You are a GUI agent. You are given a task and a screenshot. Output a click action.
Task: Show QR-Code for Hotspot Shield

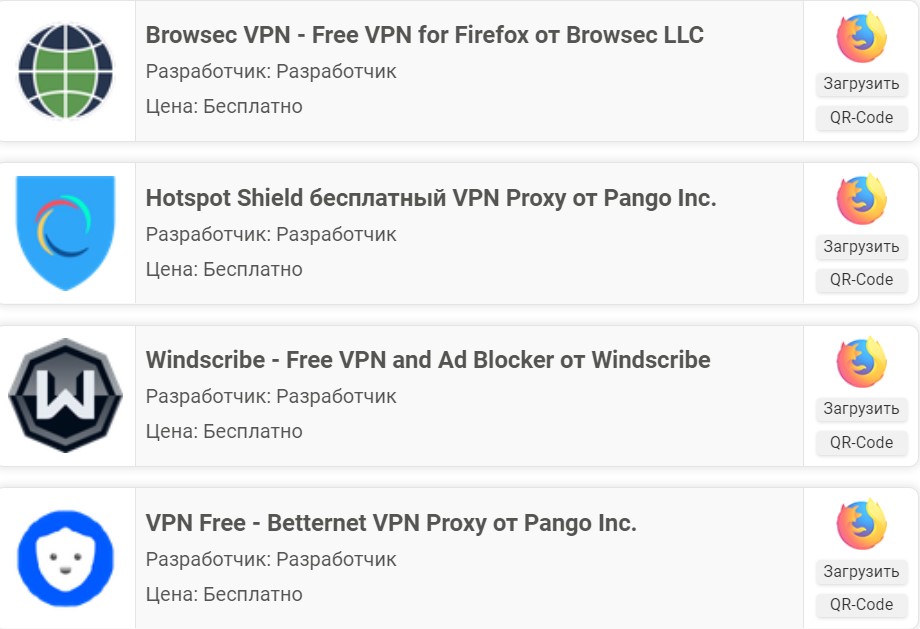tap(861, 279)
